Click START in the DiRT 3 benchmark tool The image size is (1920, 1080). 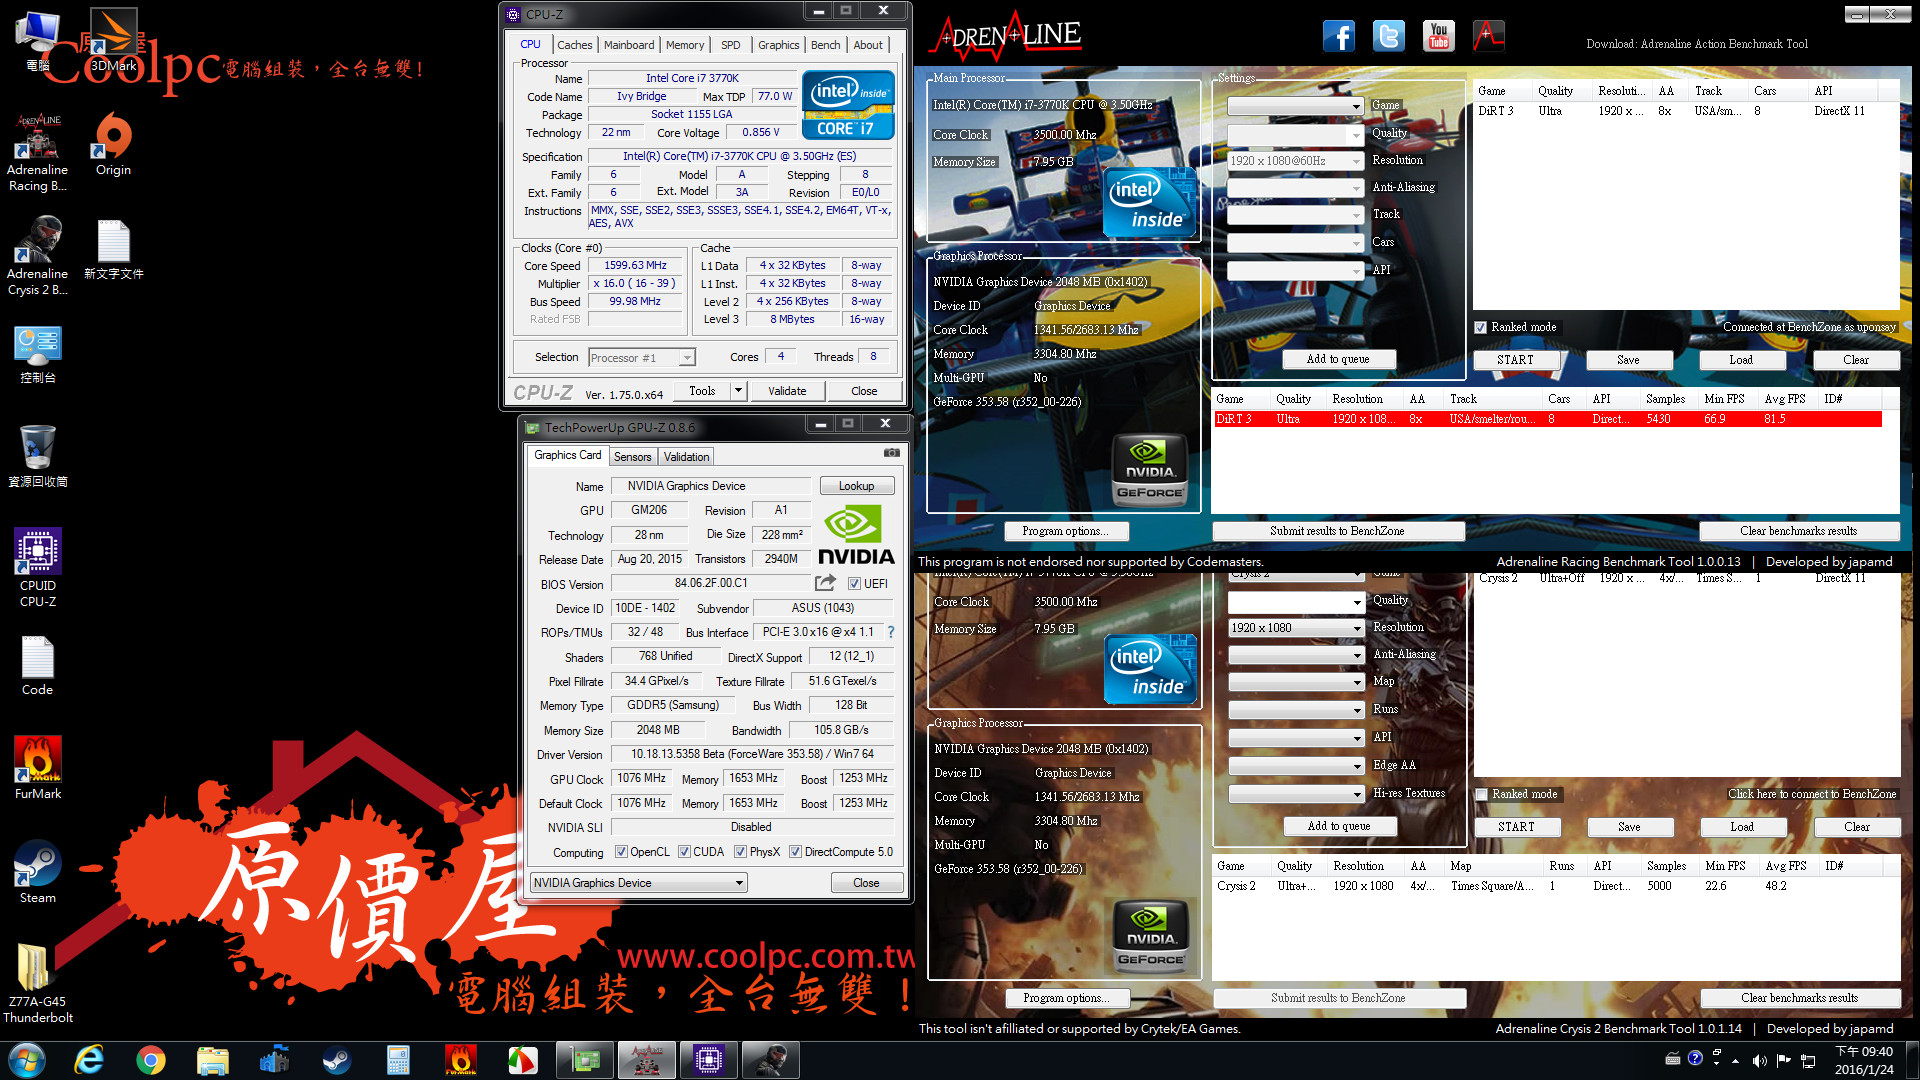click(x=1515, y=360)
